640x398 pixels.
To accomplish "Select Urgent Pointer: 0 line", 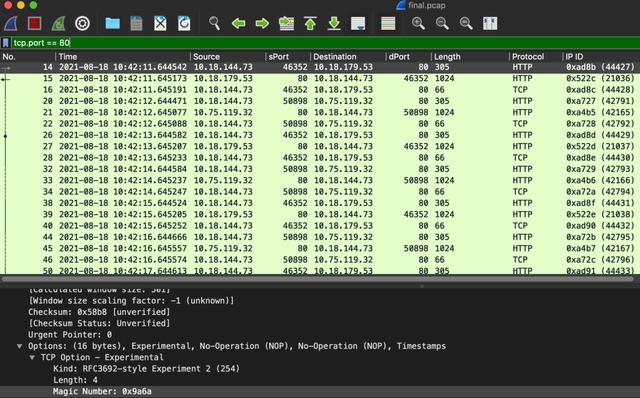I will pyautogui.click(x=70, y=335).
